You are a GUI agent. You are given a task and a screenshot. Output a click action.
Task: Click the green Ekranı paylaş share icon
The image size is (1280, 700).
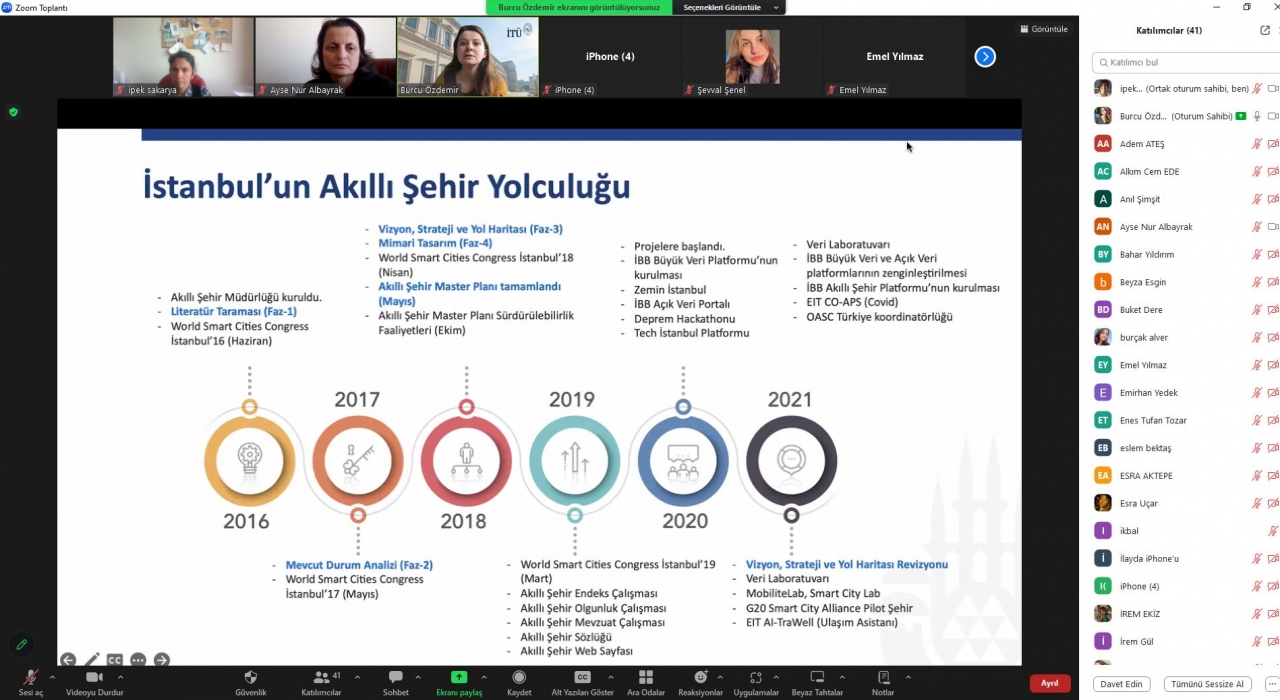459,678
